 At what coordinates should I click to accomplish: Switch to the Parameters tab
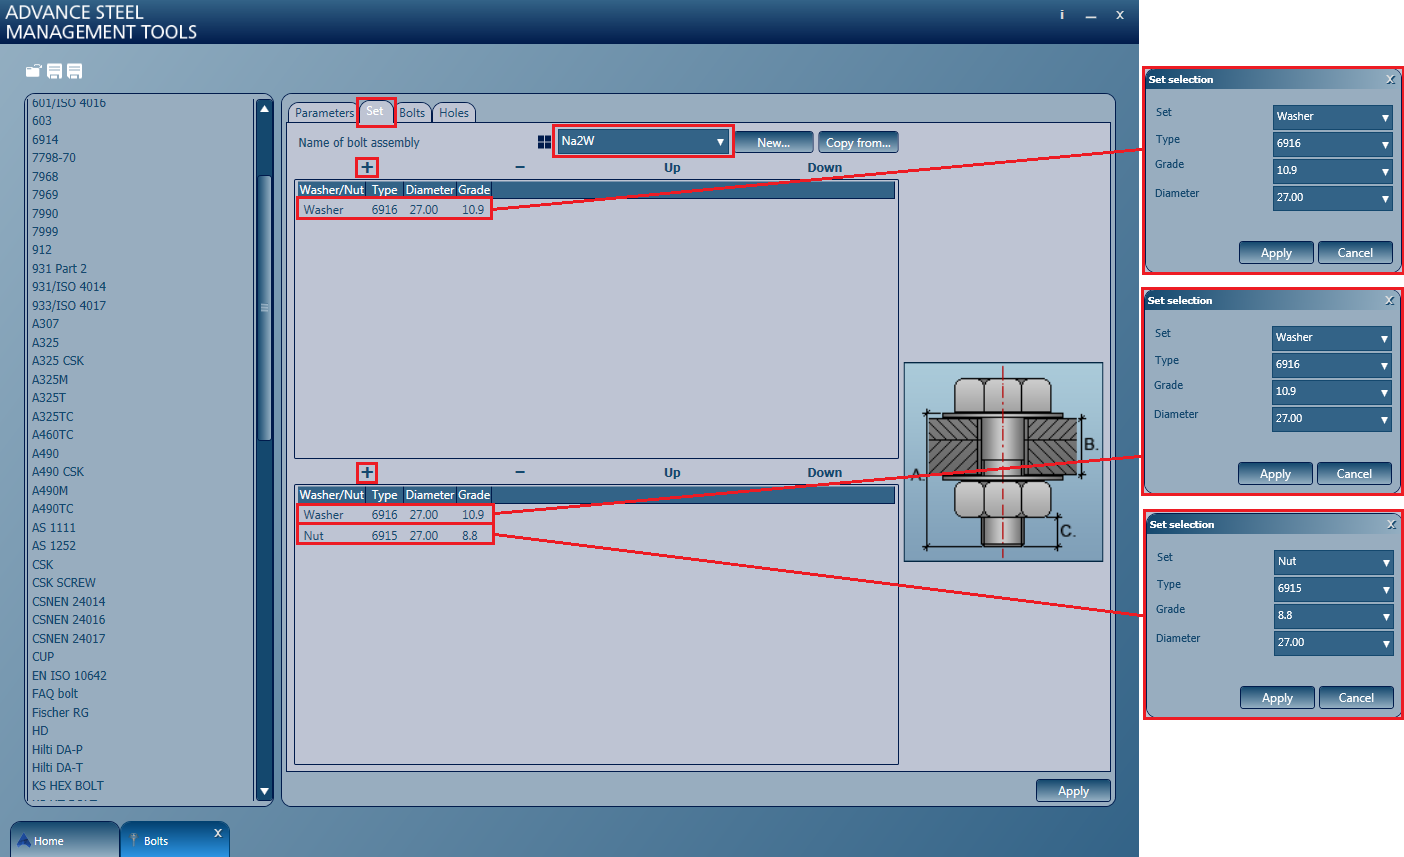click(324, 113)
